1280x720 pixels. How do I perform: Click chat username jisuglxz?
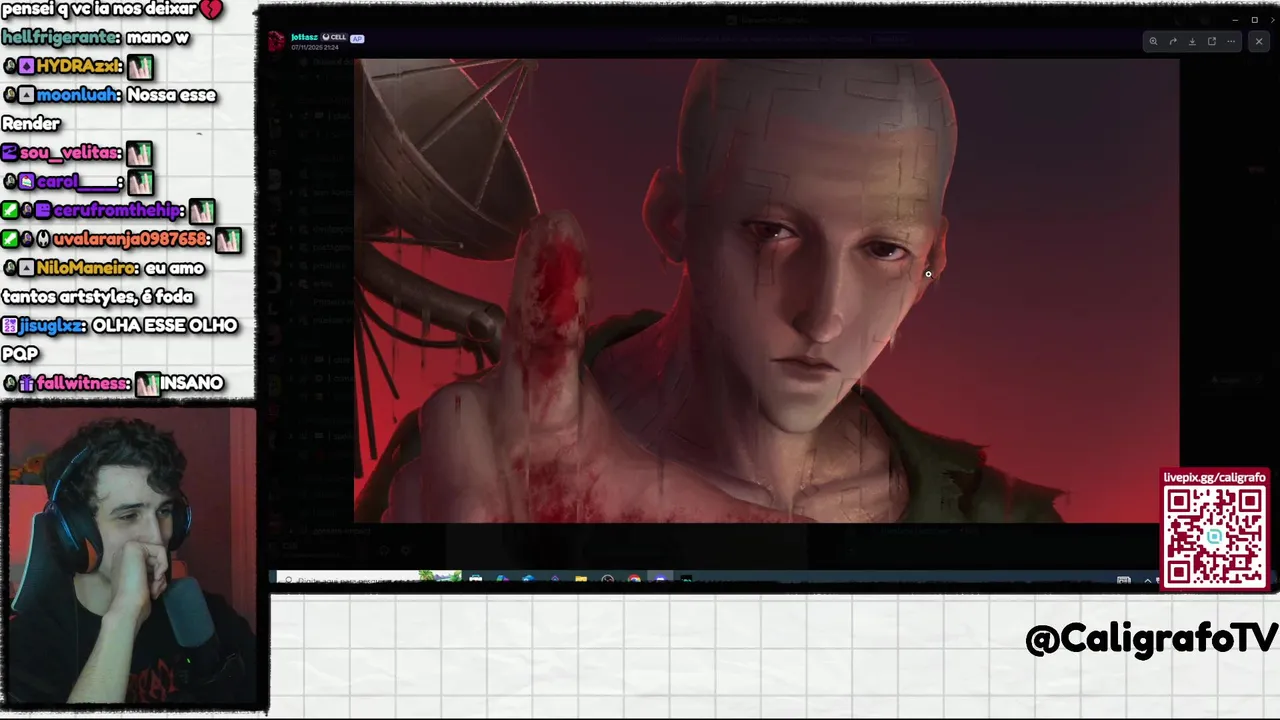52,326
